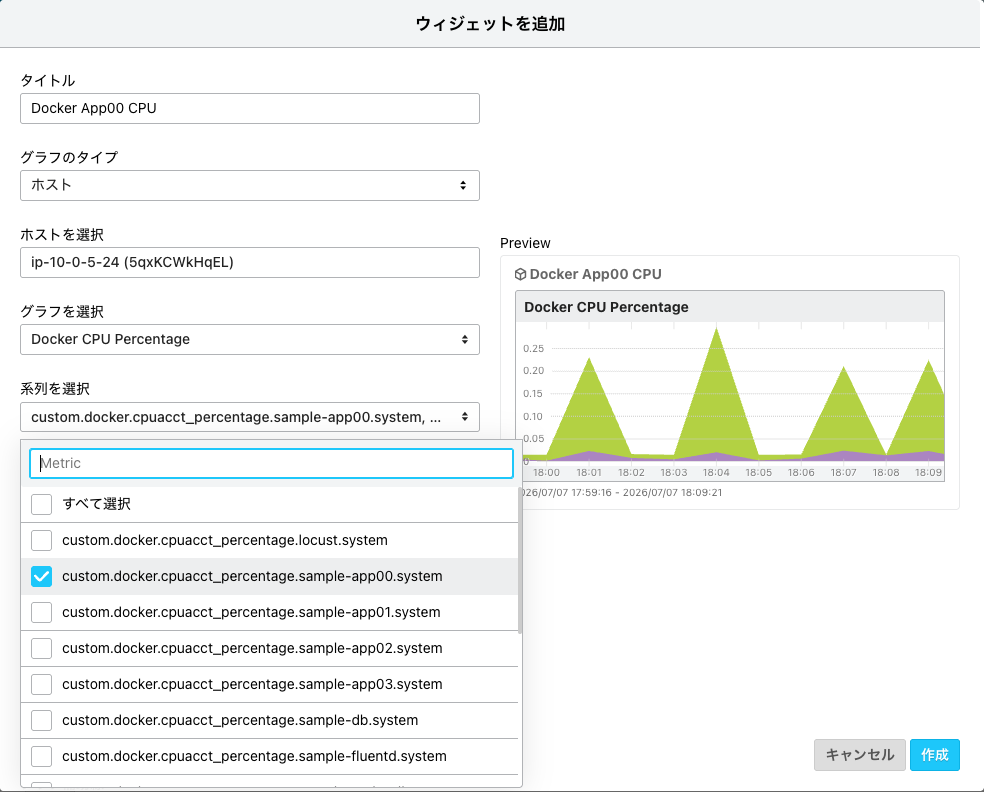
Task: Uncheck the sample-app00.system series checkbox
Action: 41,576
